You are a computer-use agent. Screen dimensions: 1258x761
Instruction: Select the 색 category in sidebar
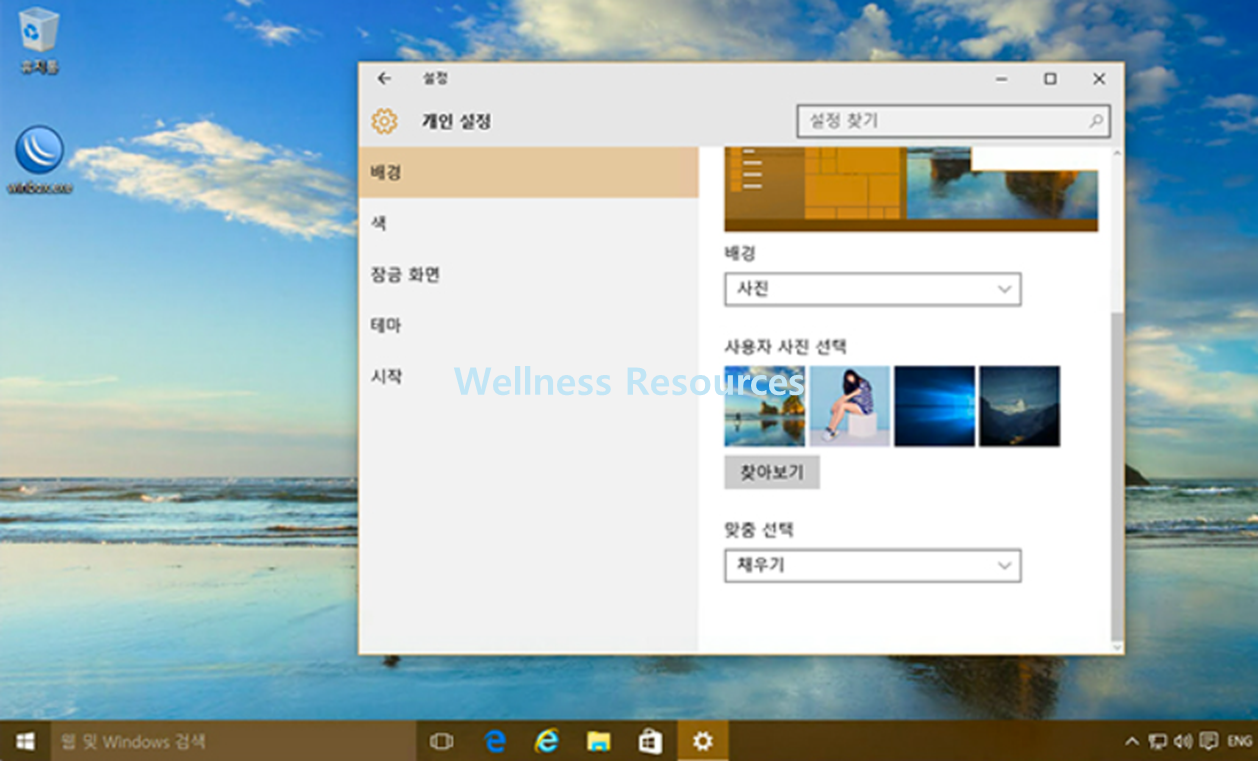tap(528, 223)
